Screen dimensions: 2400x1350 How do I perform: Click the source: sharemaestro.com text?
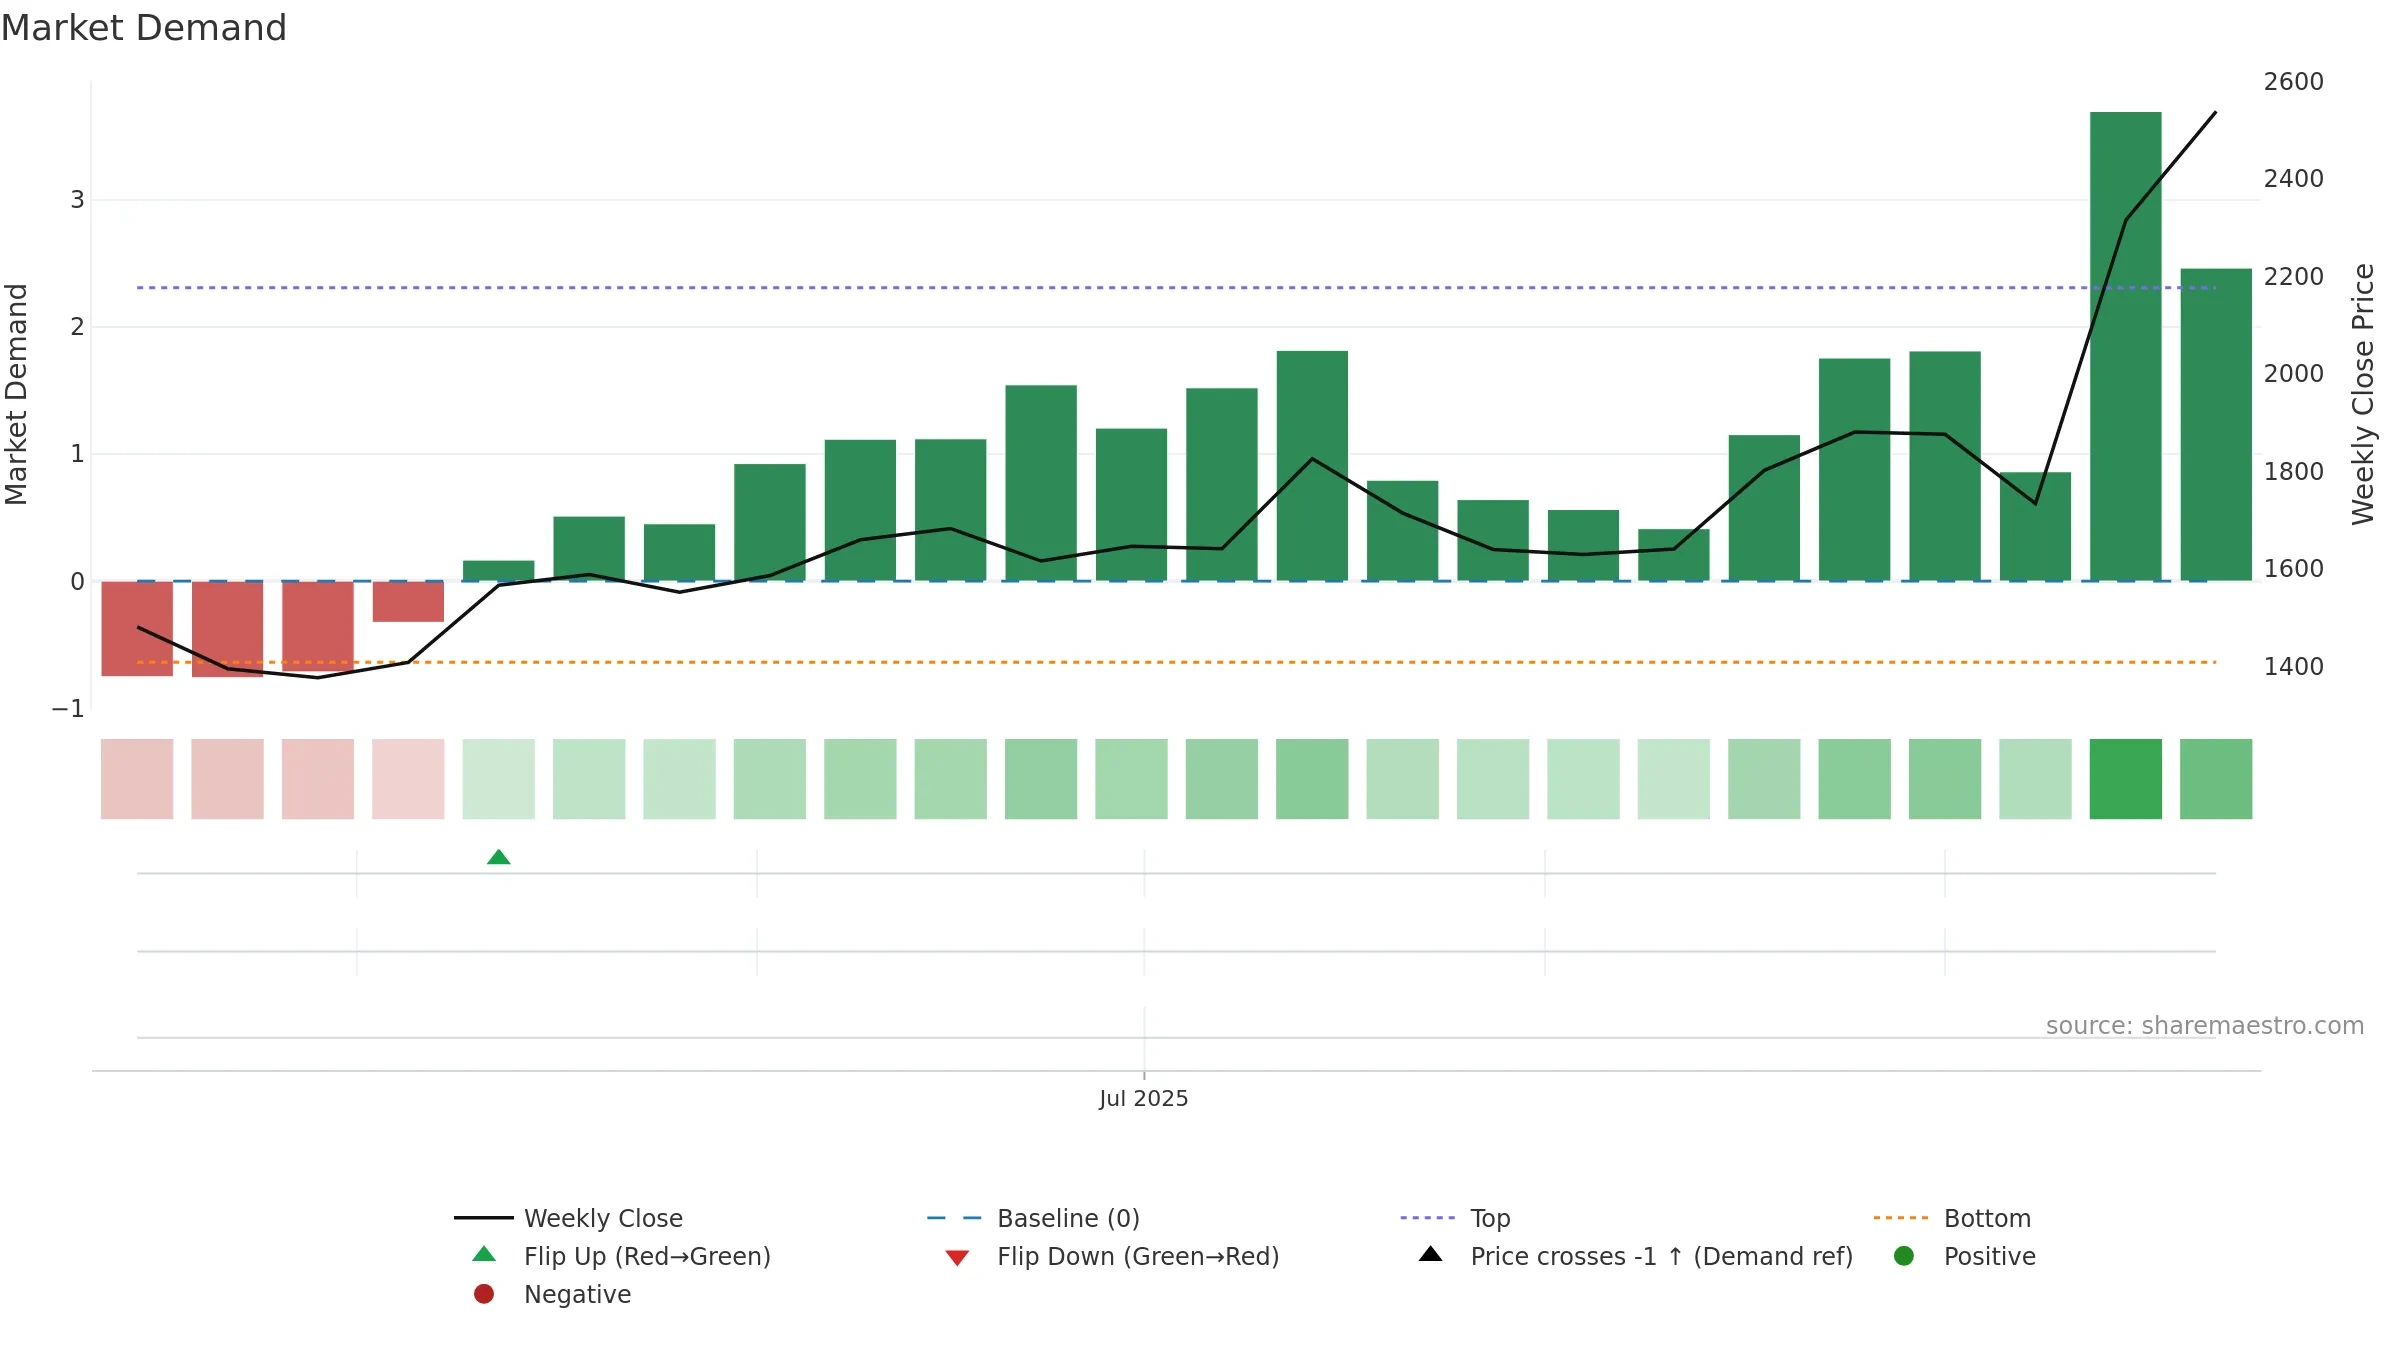pyautogui.click(x=2205, y=1026)
